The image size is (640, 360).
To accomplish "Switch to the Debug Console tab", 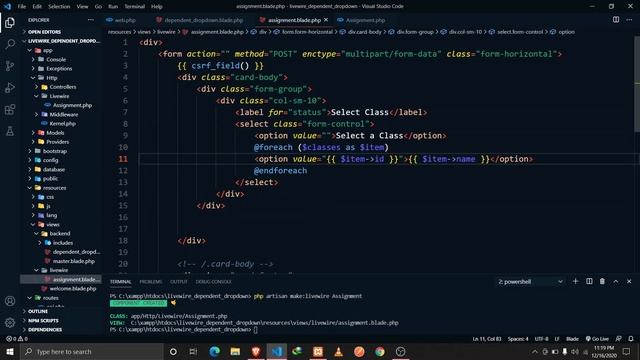I will click(x=213, y=282).
